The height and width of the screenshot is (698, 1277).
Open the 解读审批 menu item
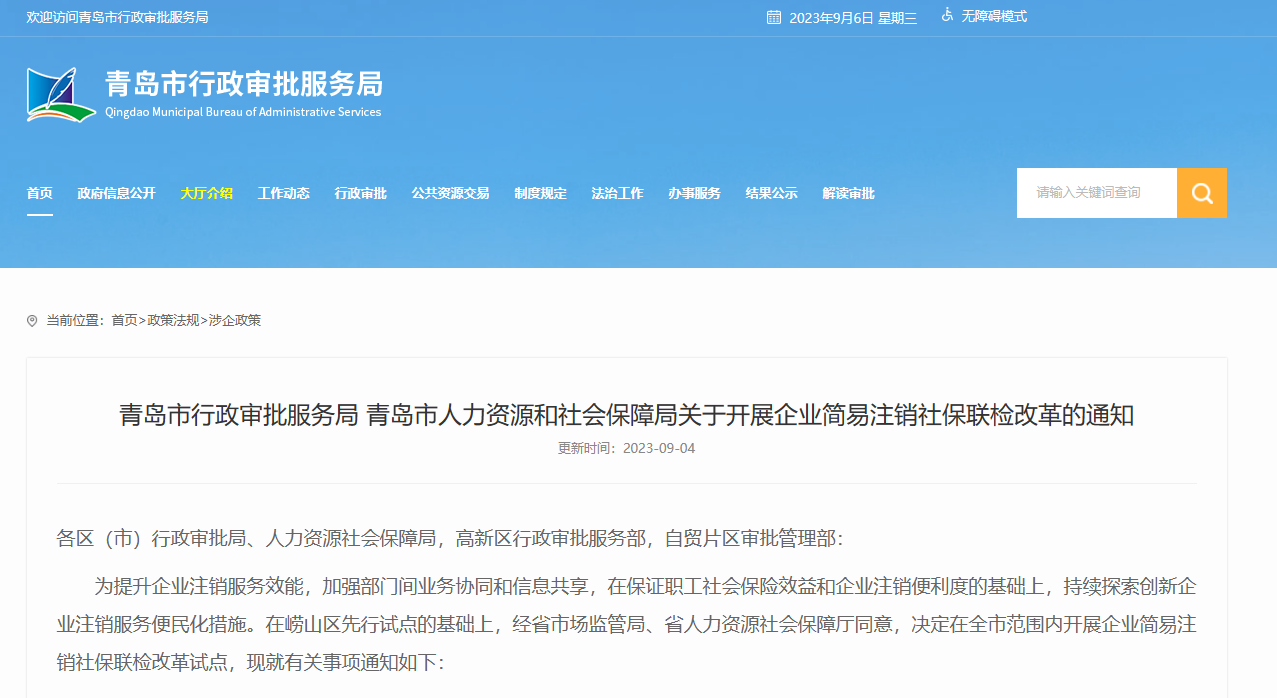click(x=848, y=194)
